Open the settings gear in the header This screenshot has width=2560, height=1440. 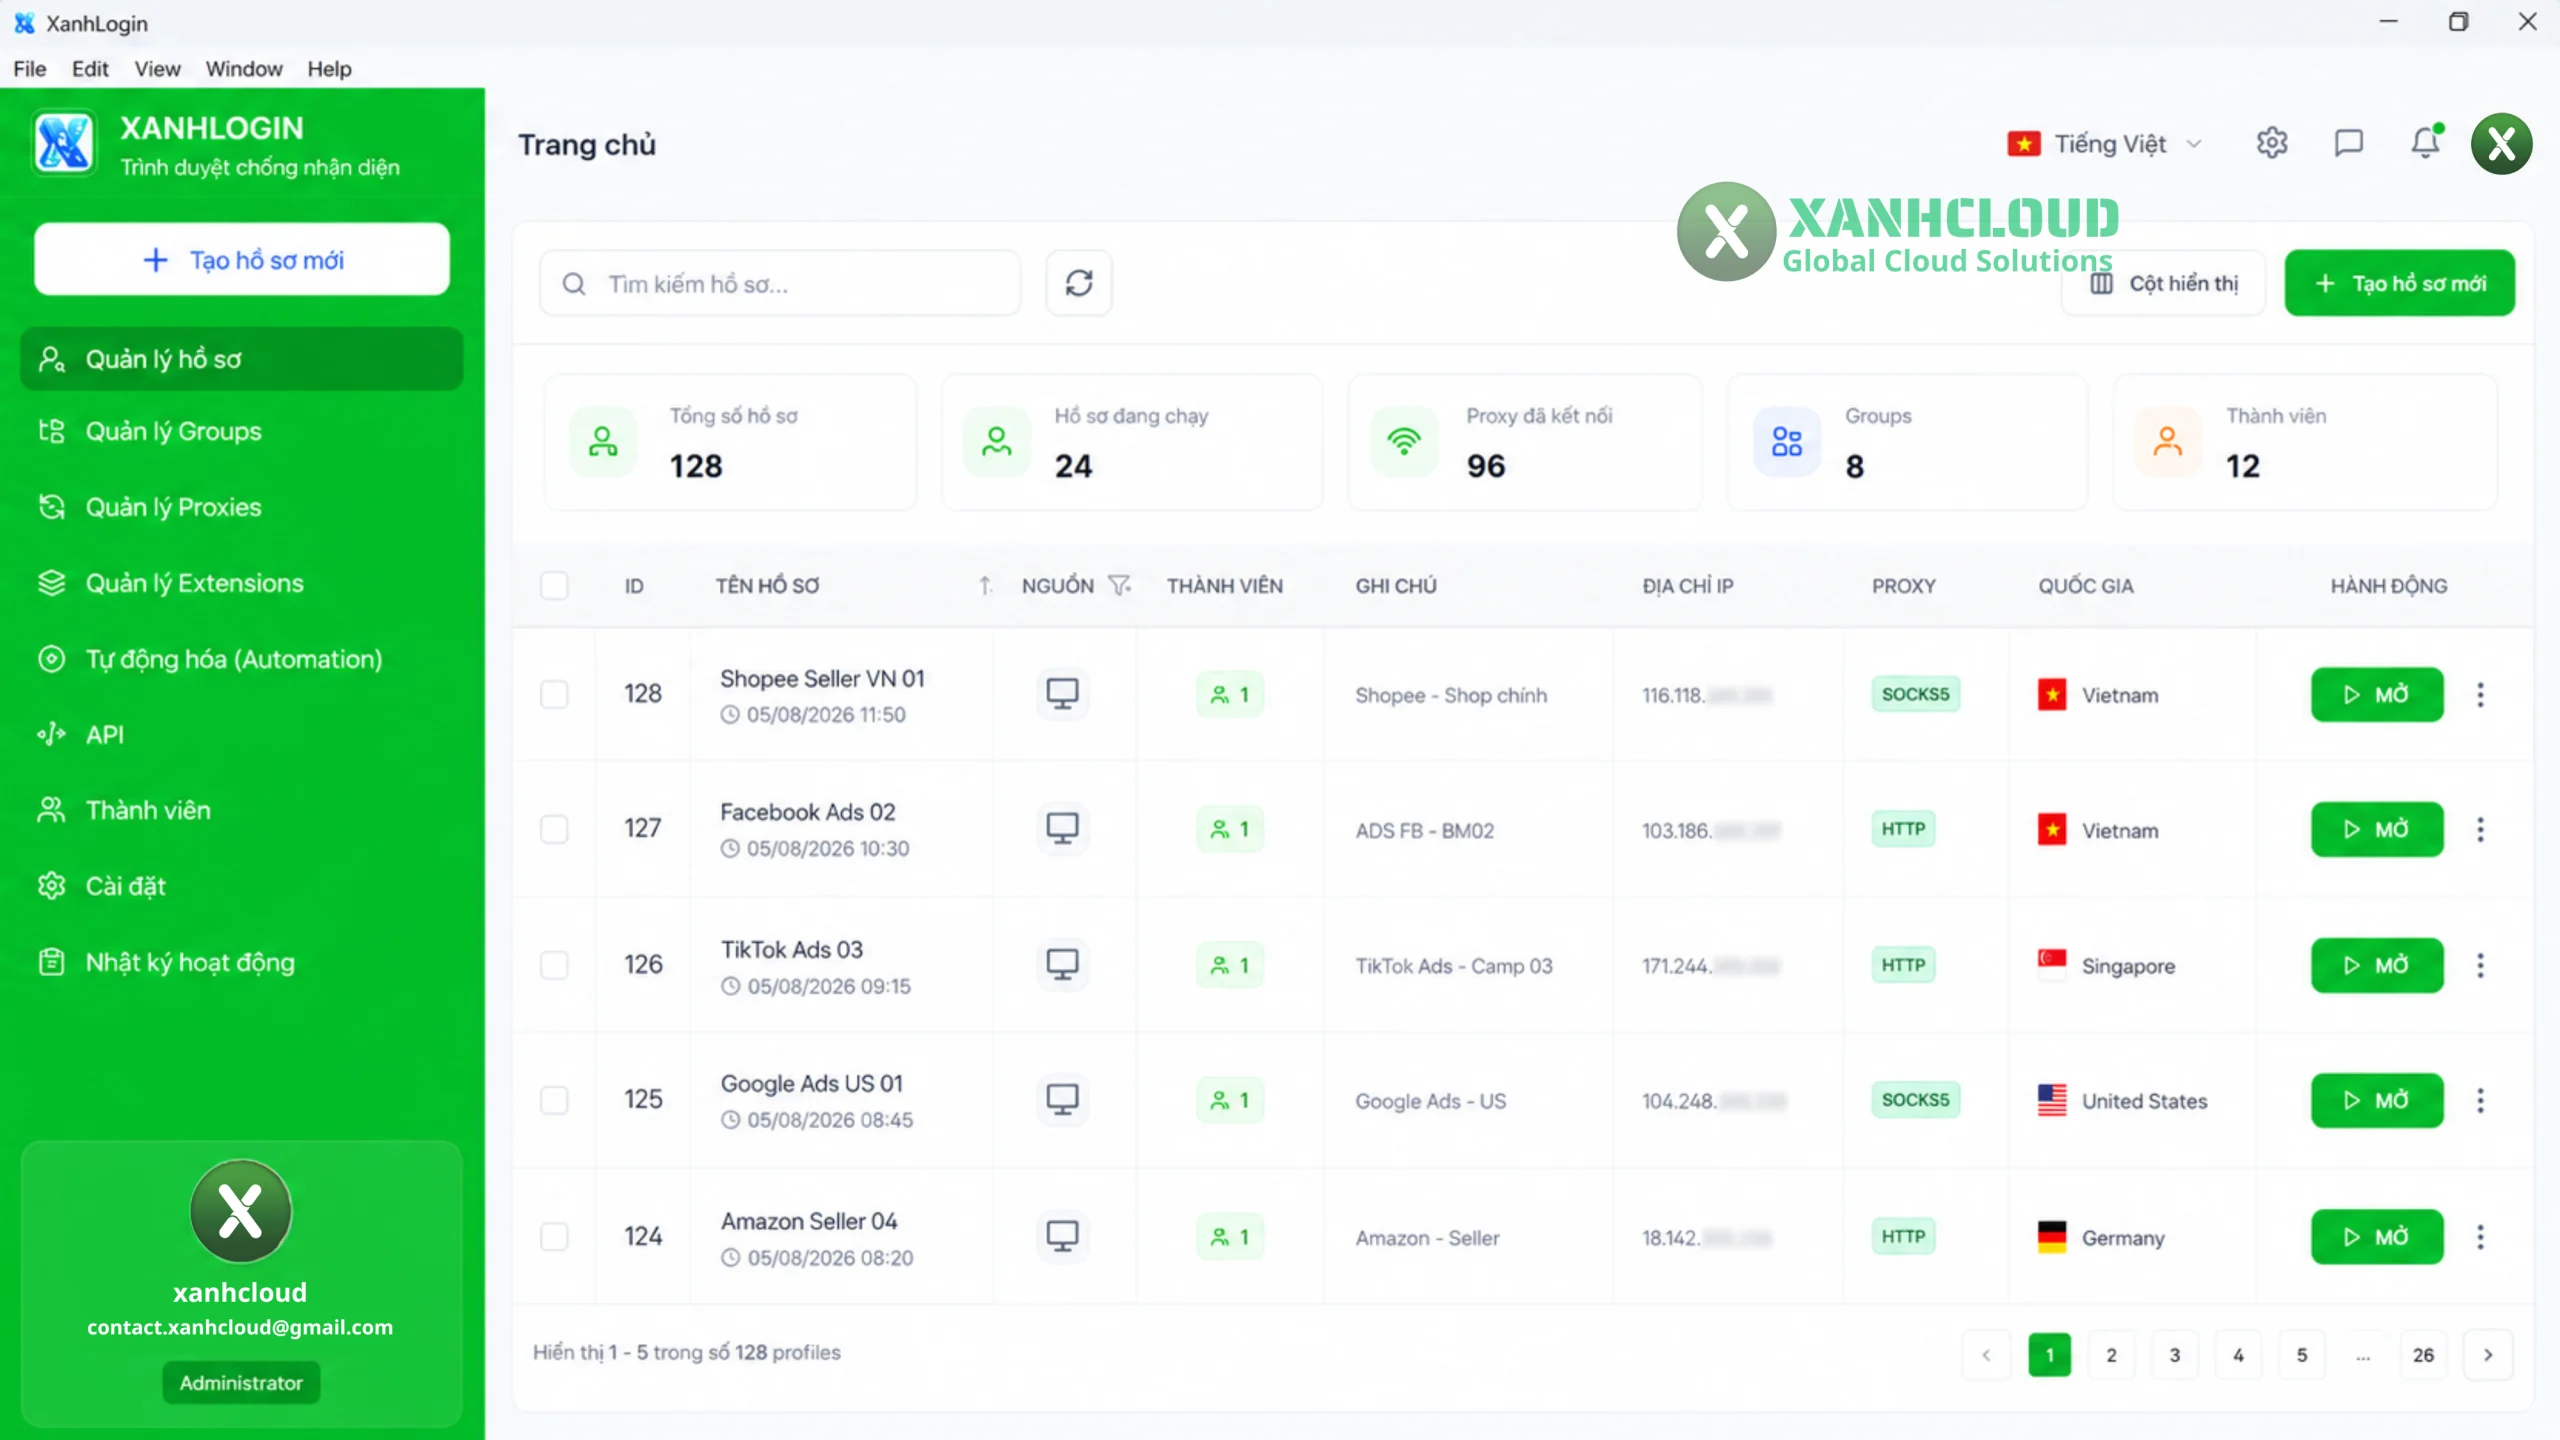[x=2271, y=143]
